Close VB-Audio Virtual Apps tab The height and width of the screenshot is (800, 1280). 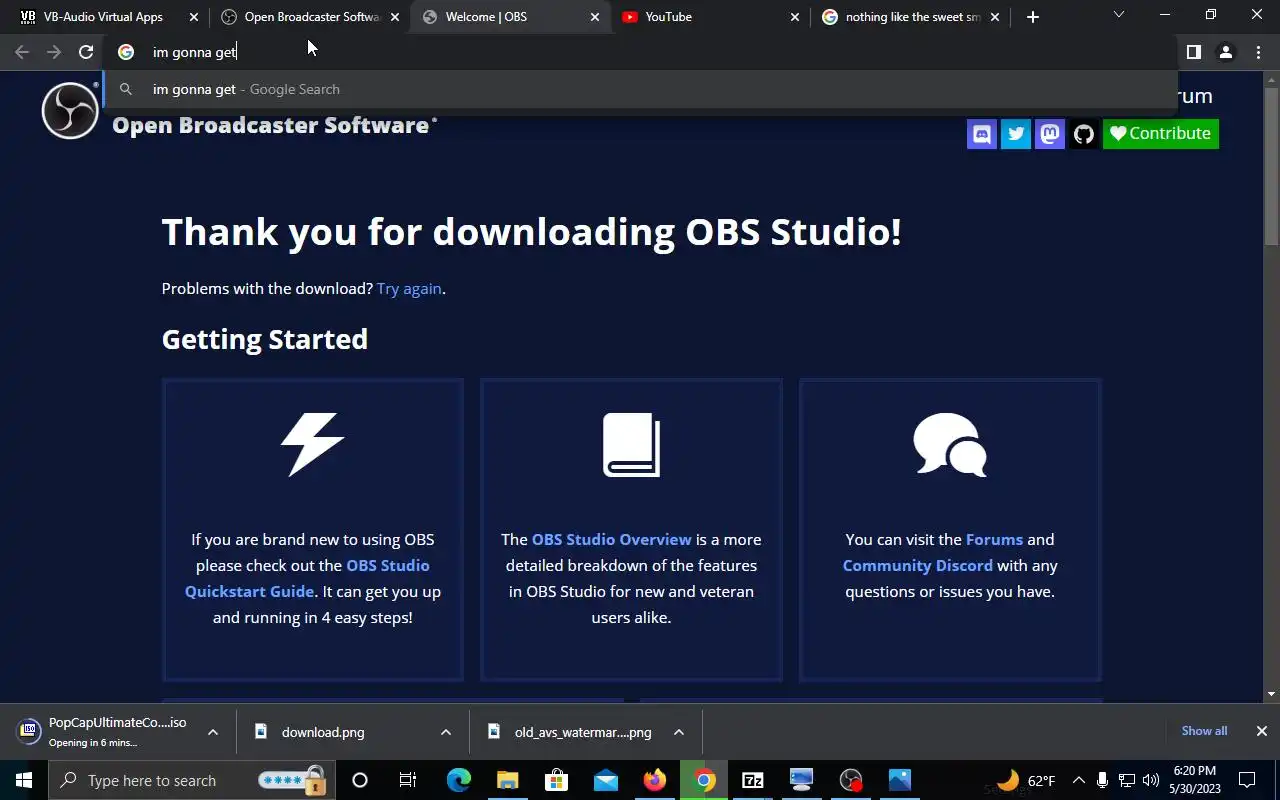coord(193,17)
